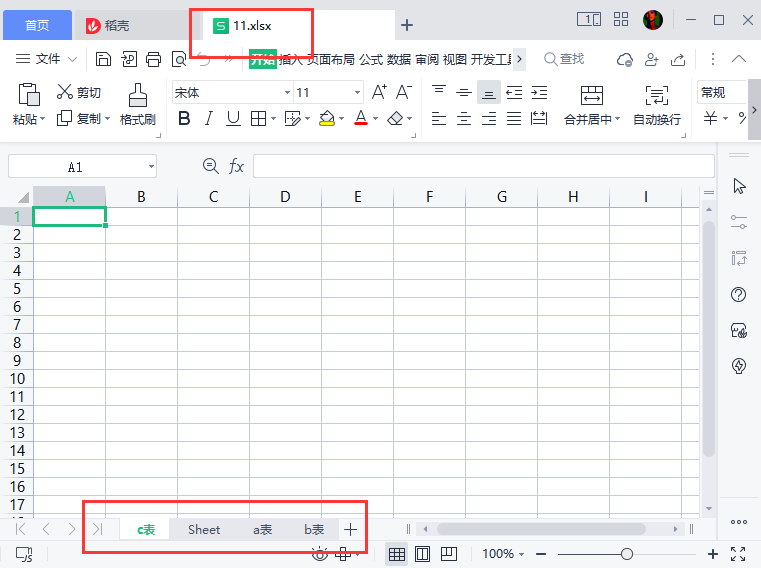This screenshot has width=761, height=568.
Task: Select the a表 worksheet tab
Action: (263, 530)
